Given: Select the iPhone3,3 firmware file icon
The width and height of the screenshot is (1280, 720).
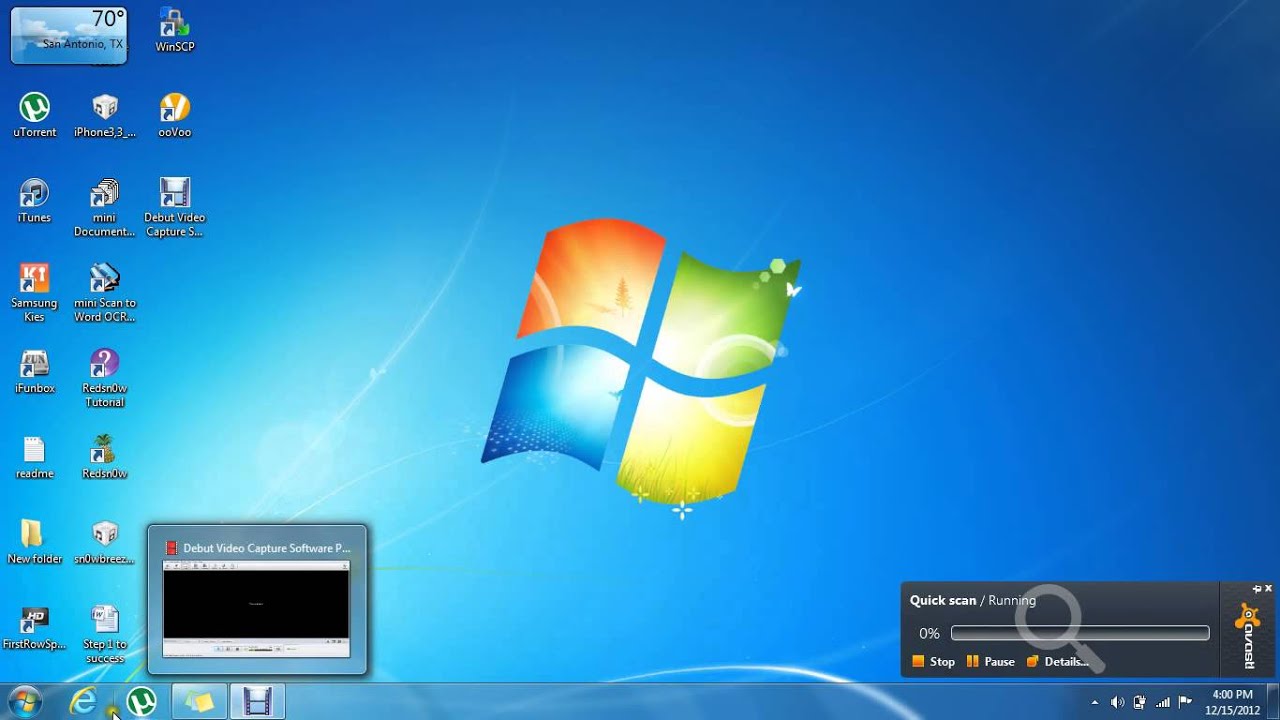Looking at the screenshot, I should pos(104,115).
